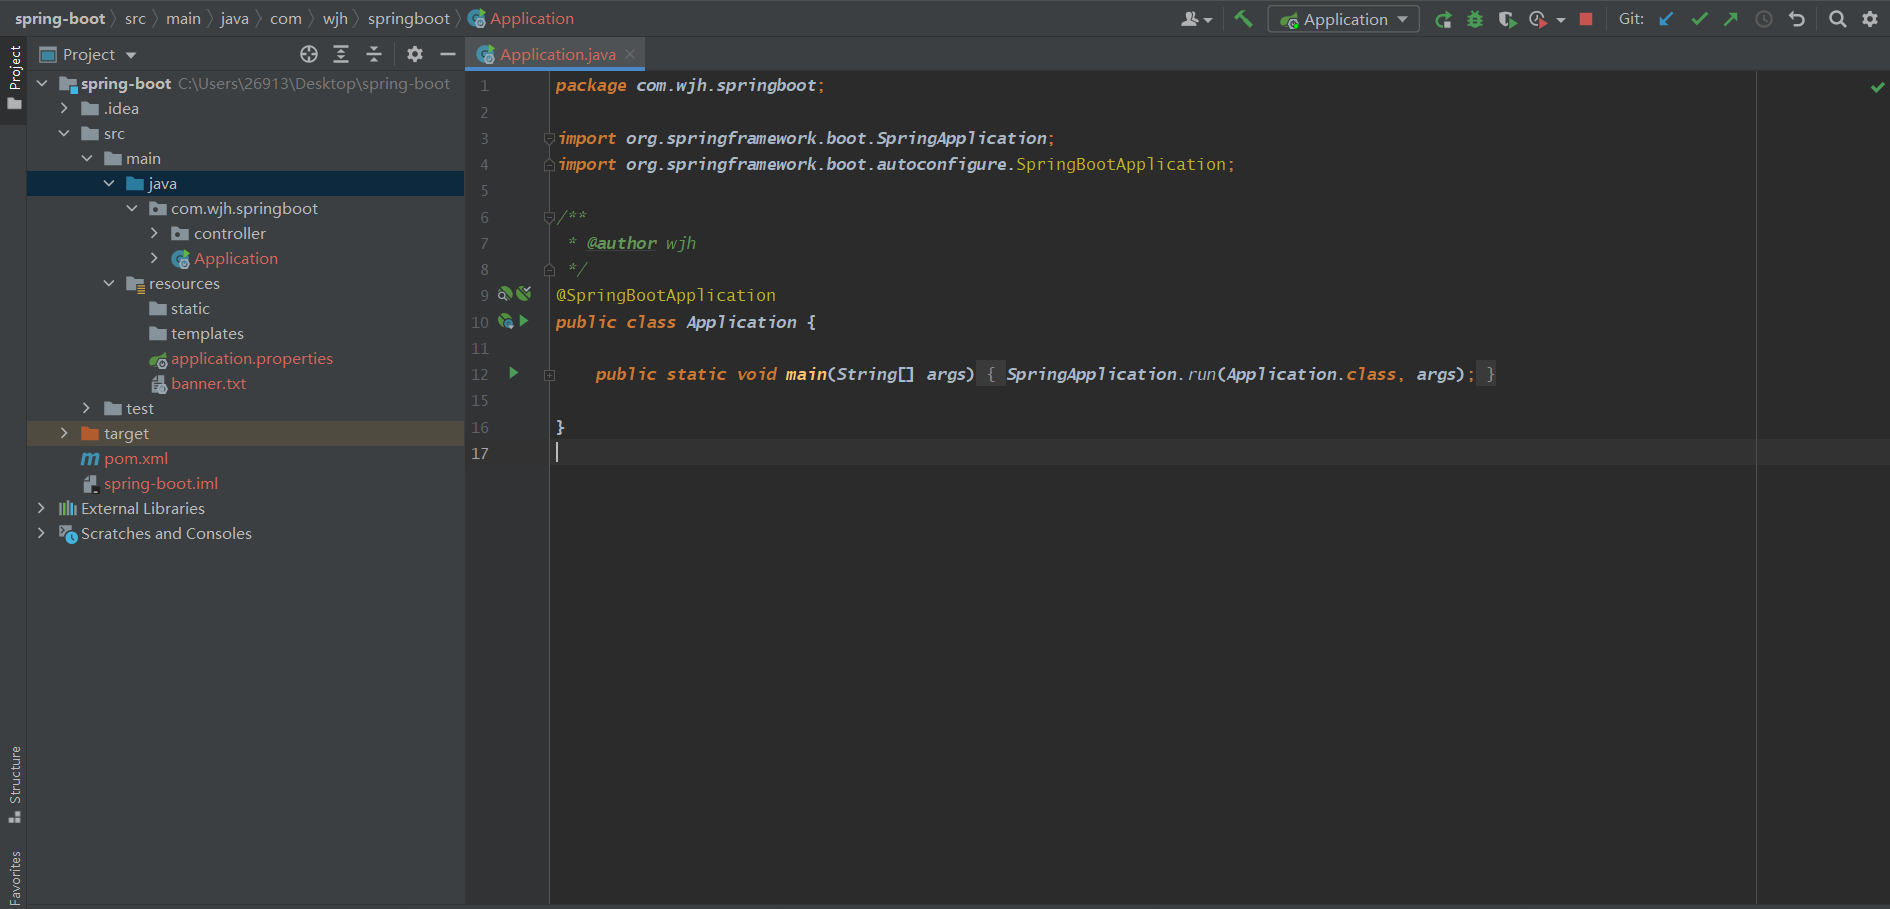Show Git history clock icon
Image resolution: width=1890 pixels, height=909 pixels.
pyautogui.click(x=1764, y=19)
